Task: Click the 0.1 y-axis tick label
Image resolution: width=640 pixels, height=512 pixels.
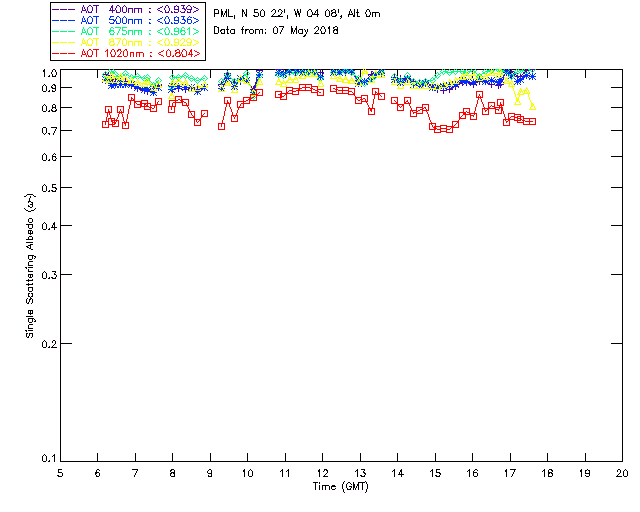Action: coord(49,459)
